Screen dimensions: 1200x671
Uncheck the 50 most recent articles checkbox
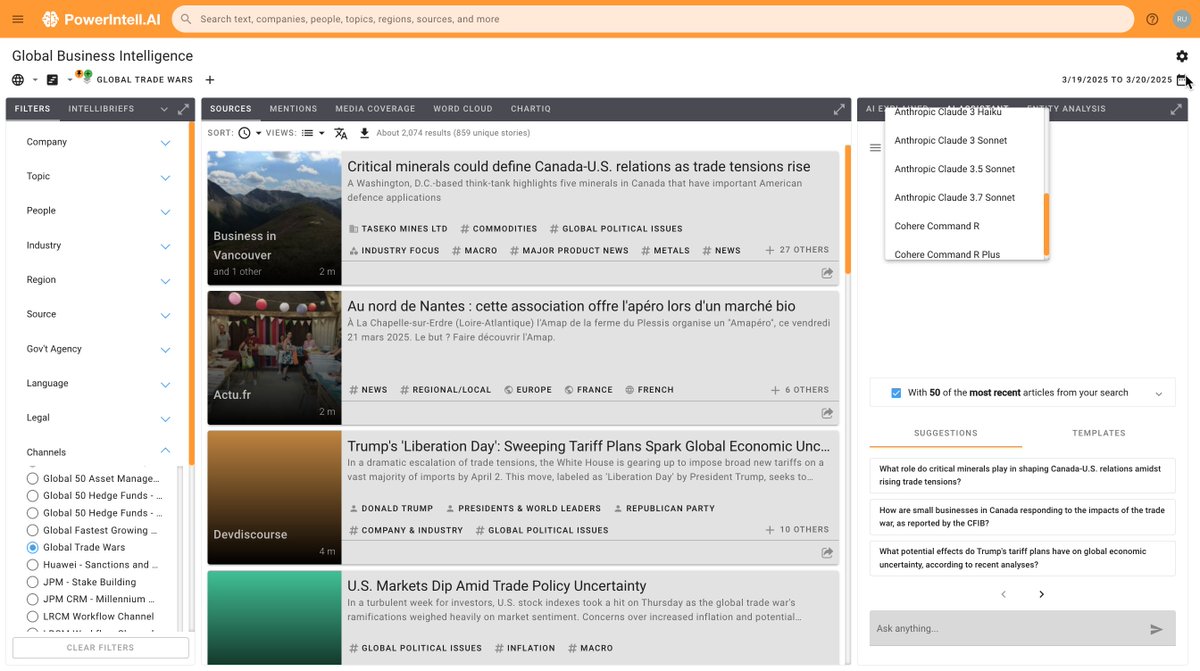[x=896, y=393]
